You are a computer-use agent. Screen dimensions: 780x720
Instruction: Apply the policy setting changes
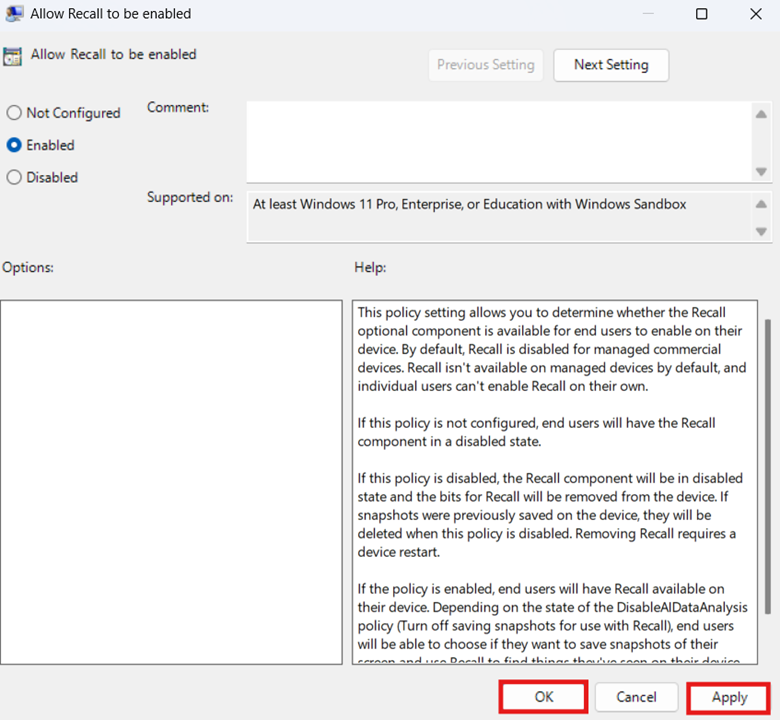(729, 697)
